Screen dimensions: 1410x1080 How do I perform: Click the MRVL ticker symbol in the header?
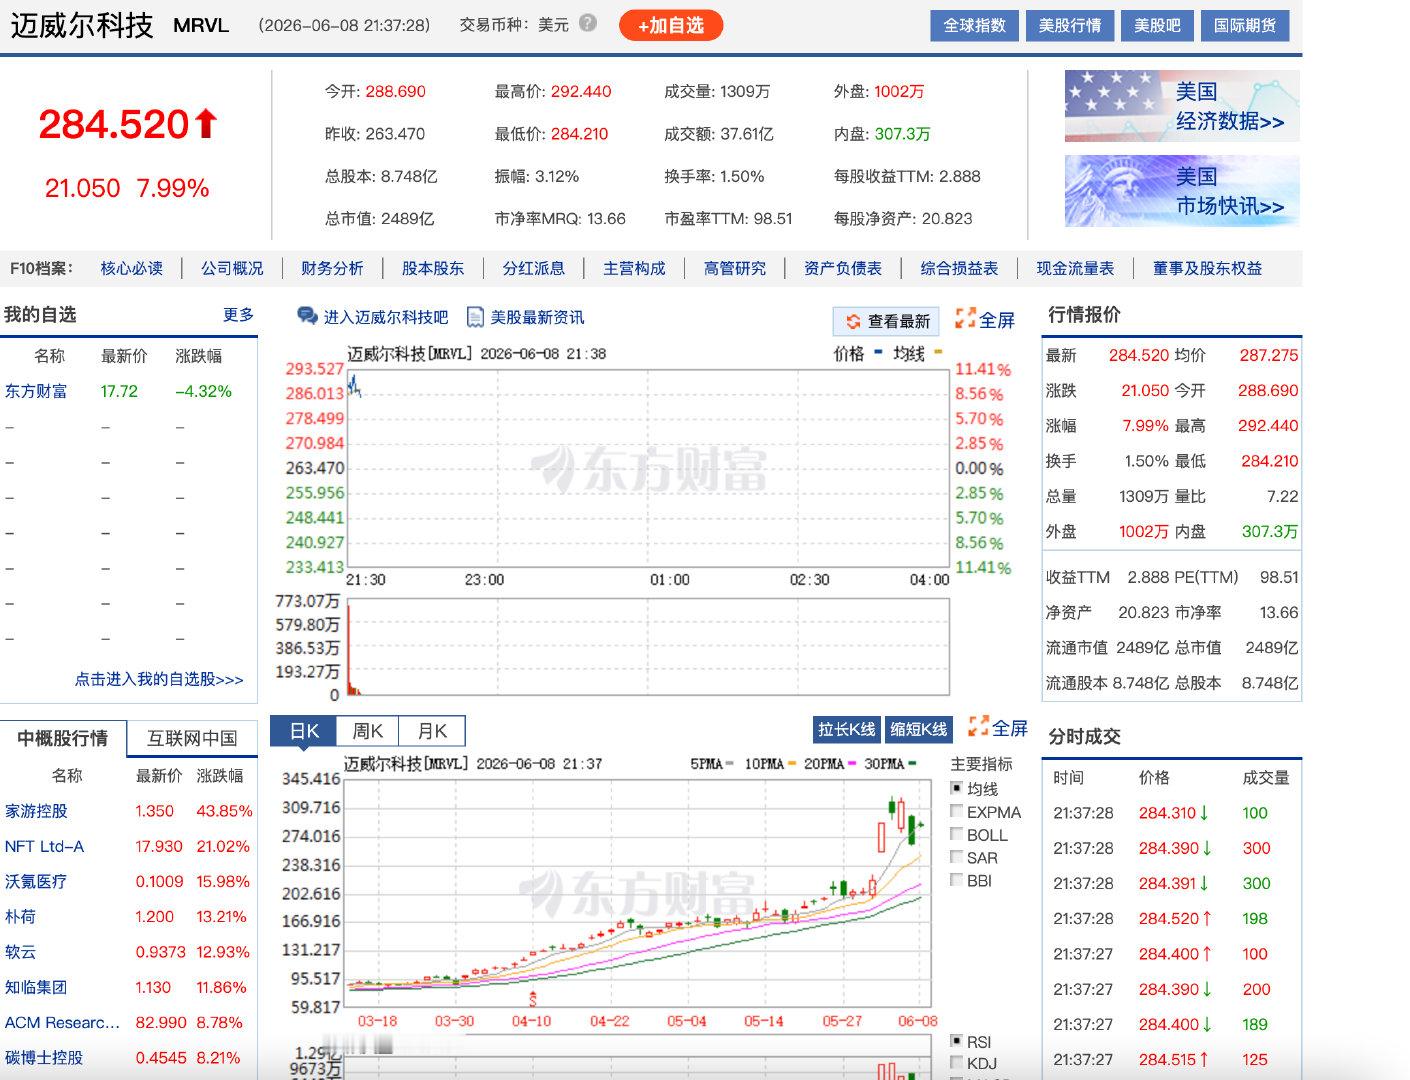coord(201,25)
